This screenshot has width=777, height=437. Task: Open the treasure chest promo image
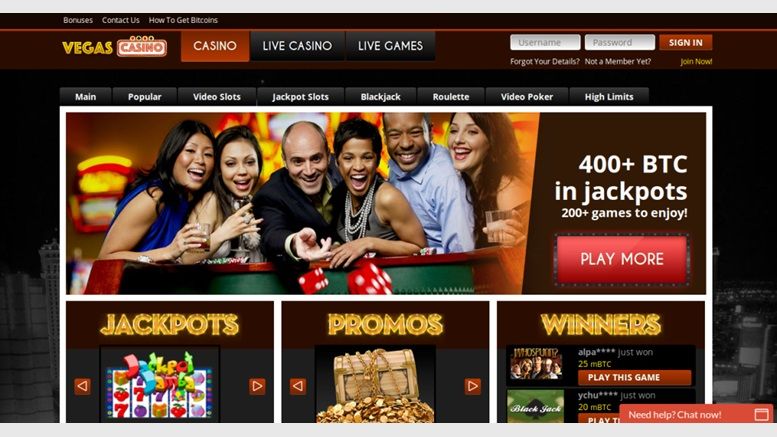click(376, 384)
